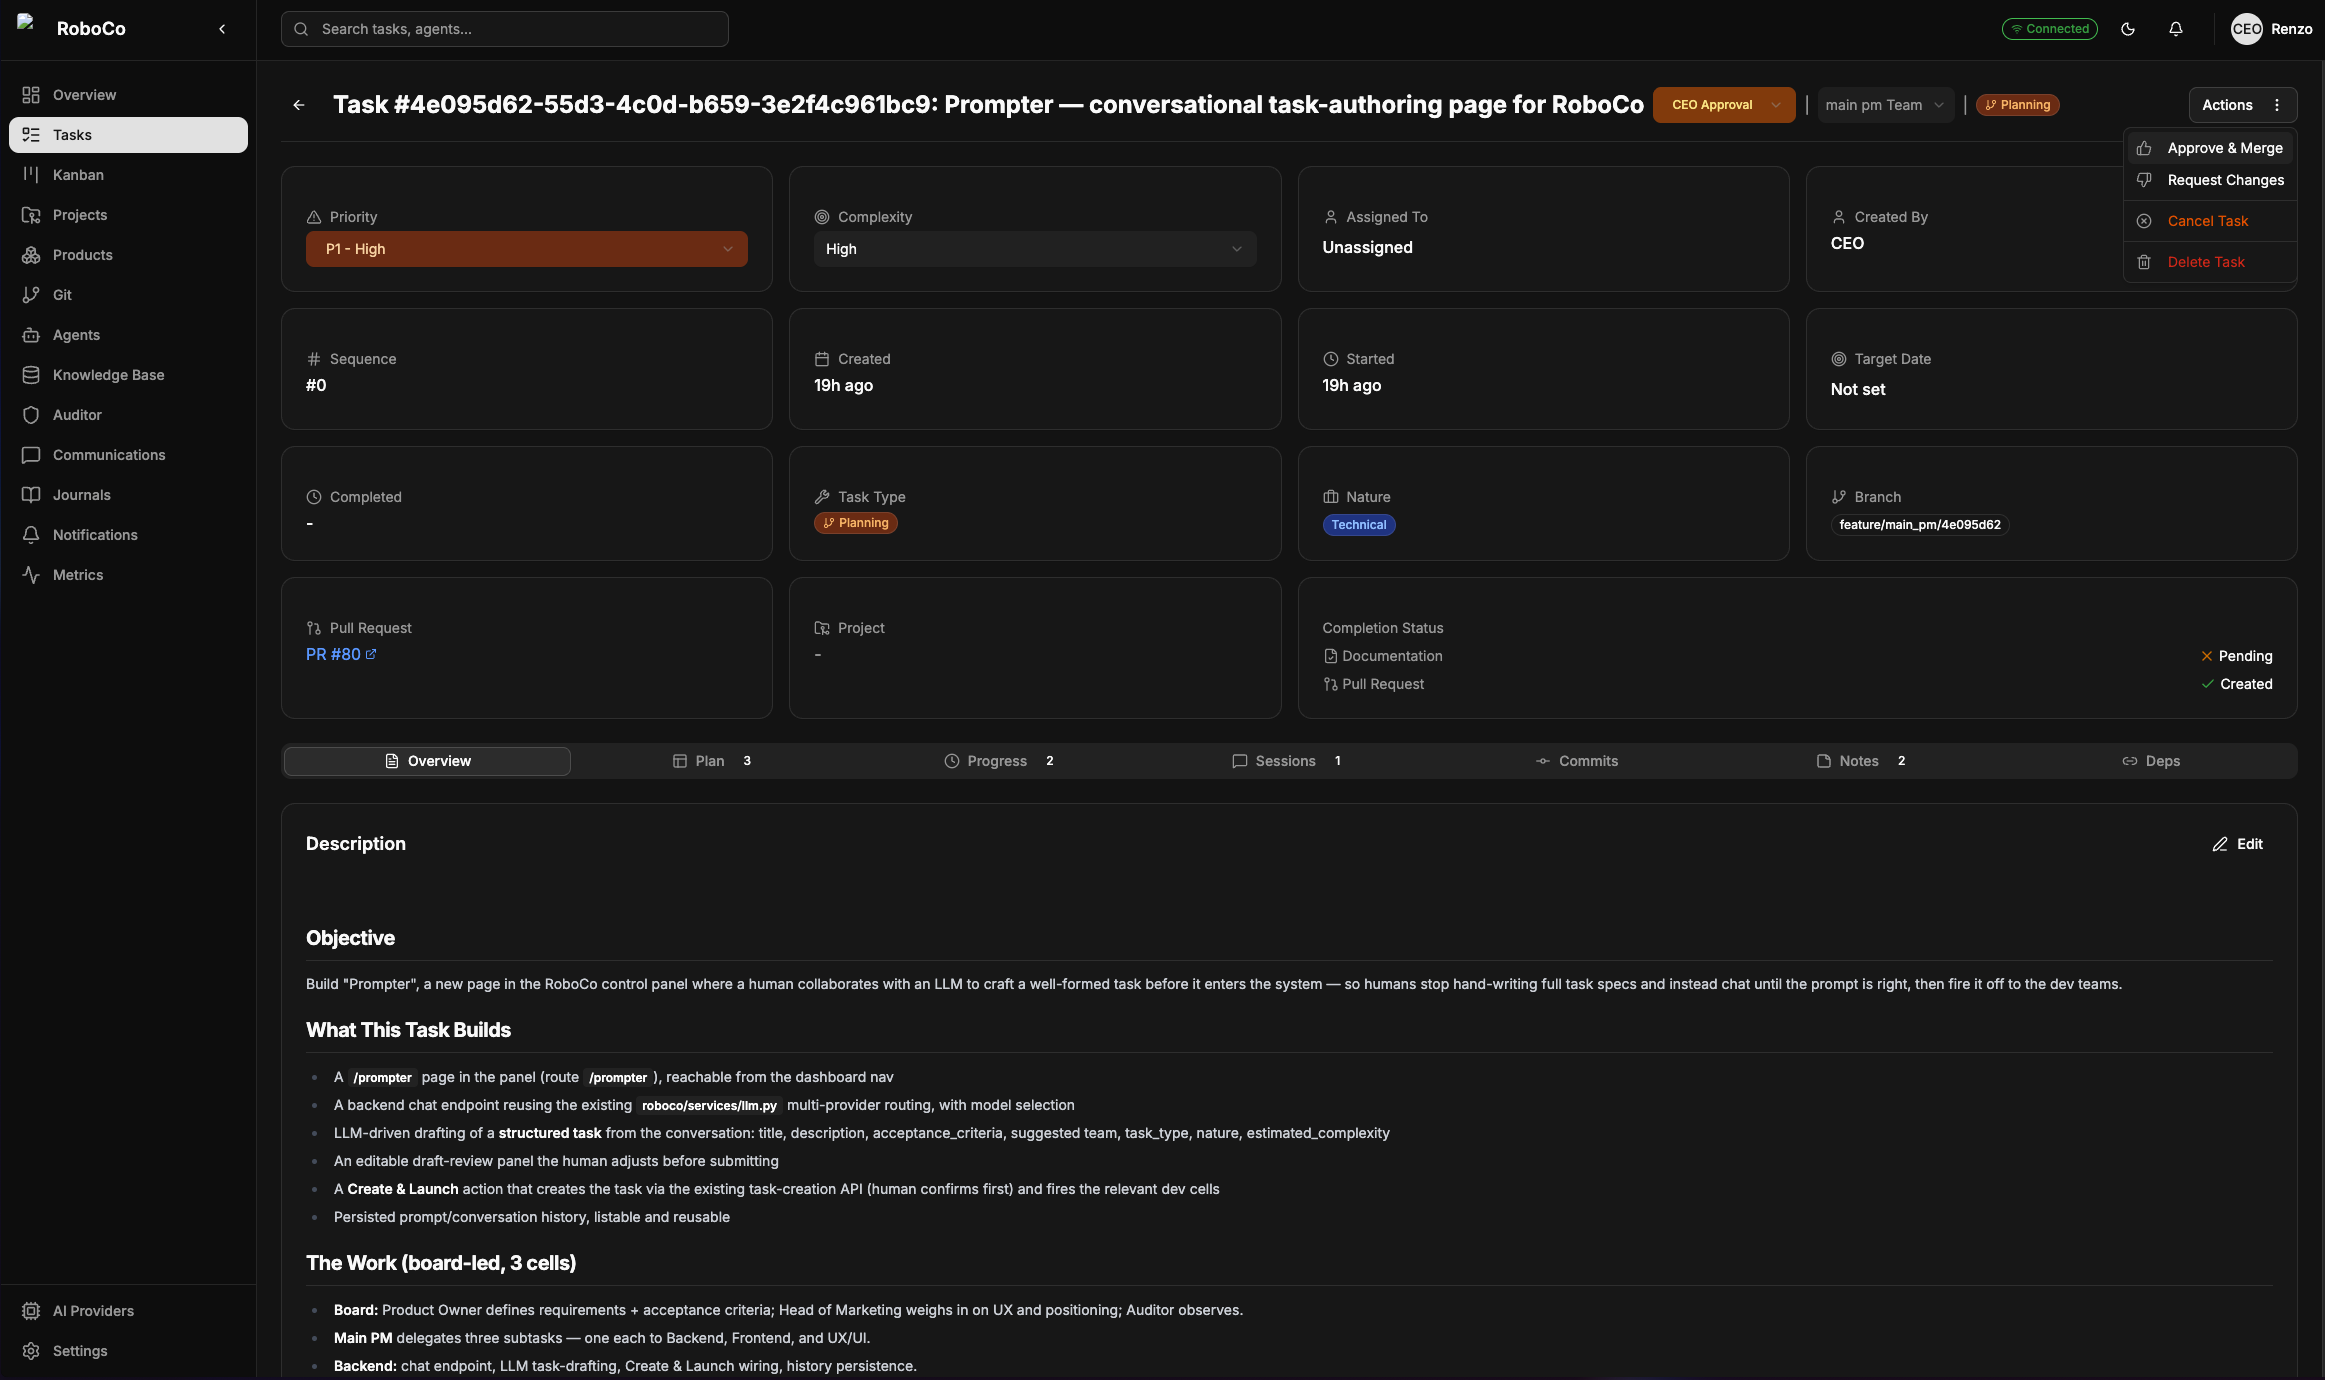Screen dimensions: 2325x1380
Task: Click the 'What This Task Builds' heading
Action: [408, 1030]
